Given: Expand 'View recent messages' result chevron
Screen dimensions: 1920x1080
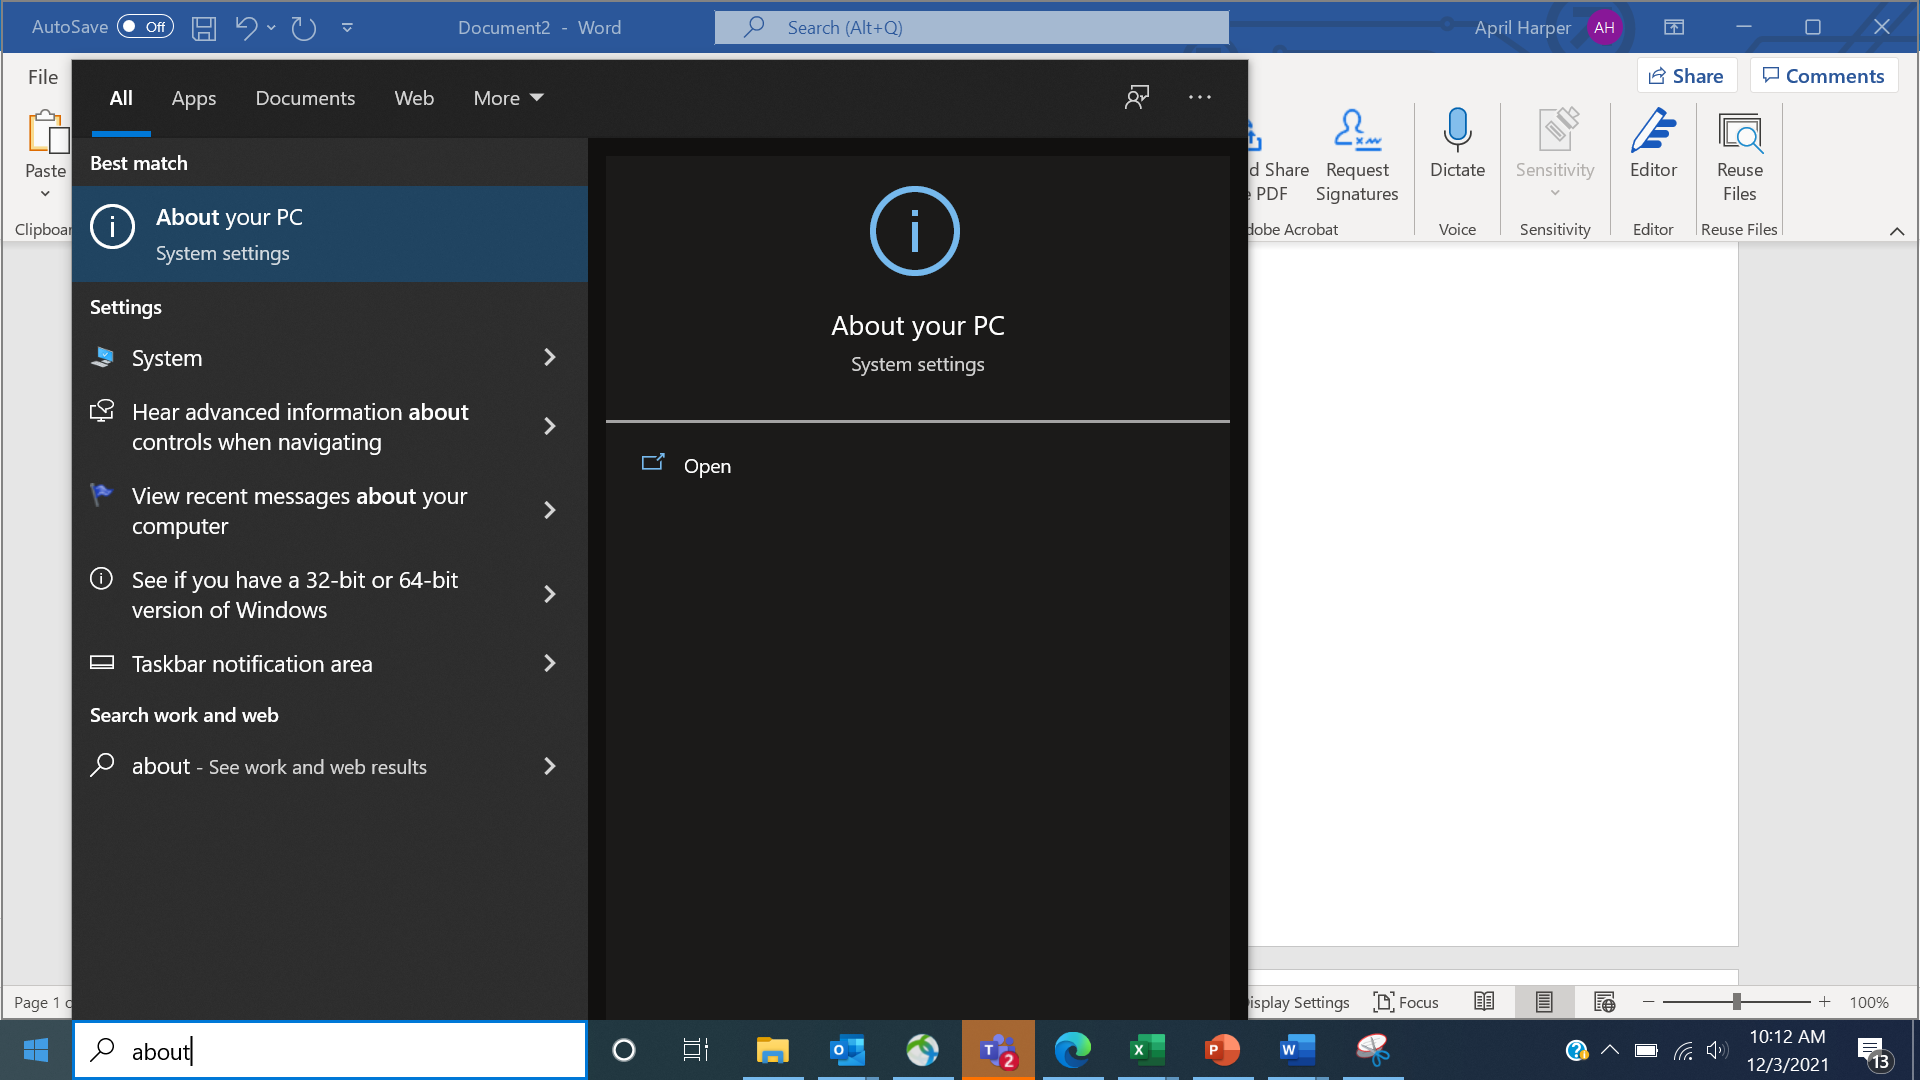Looking at the screenshot, I should (x=549, y=510).
